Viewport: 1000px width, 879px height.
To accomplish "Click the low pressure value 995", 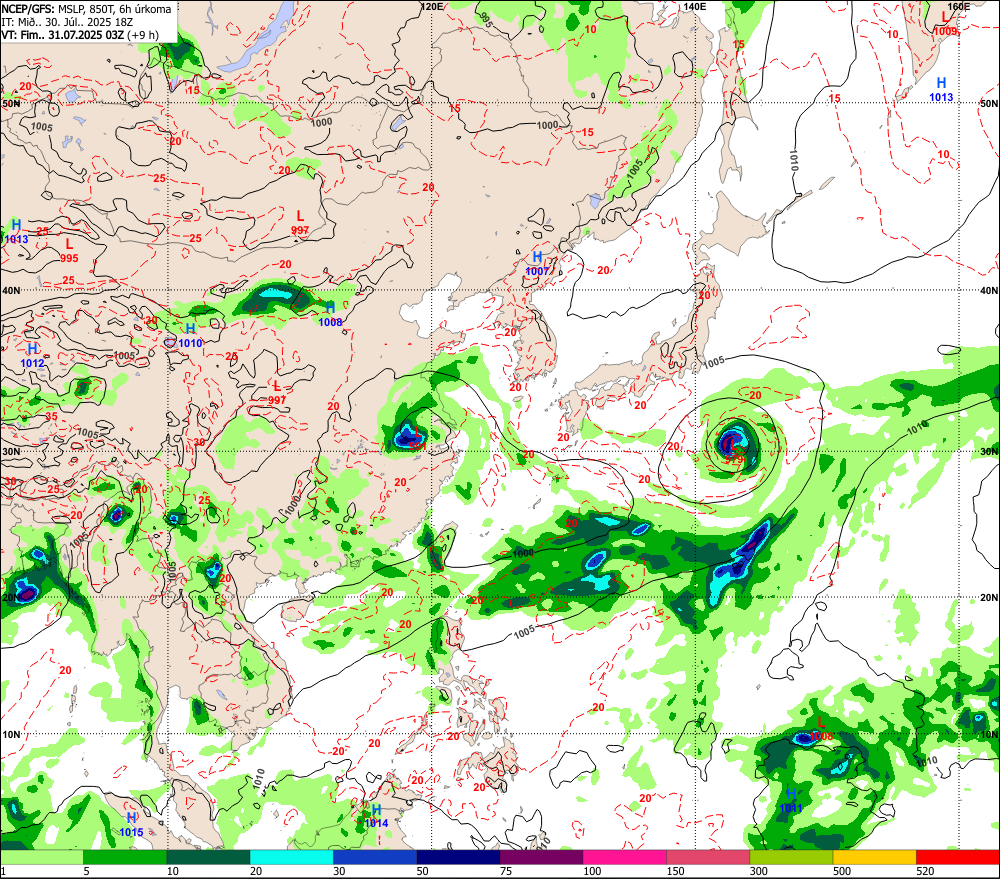I will coord(70,258).
